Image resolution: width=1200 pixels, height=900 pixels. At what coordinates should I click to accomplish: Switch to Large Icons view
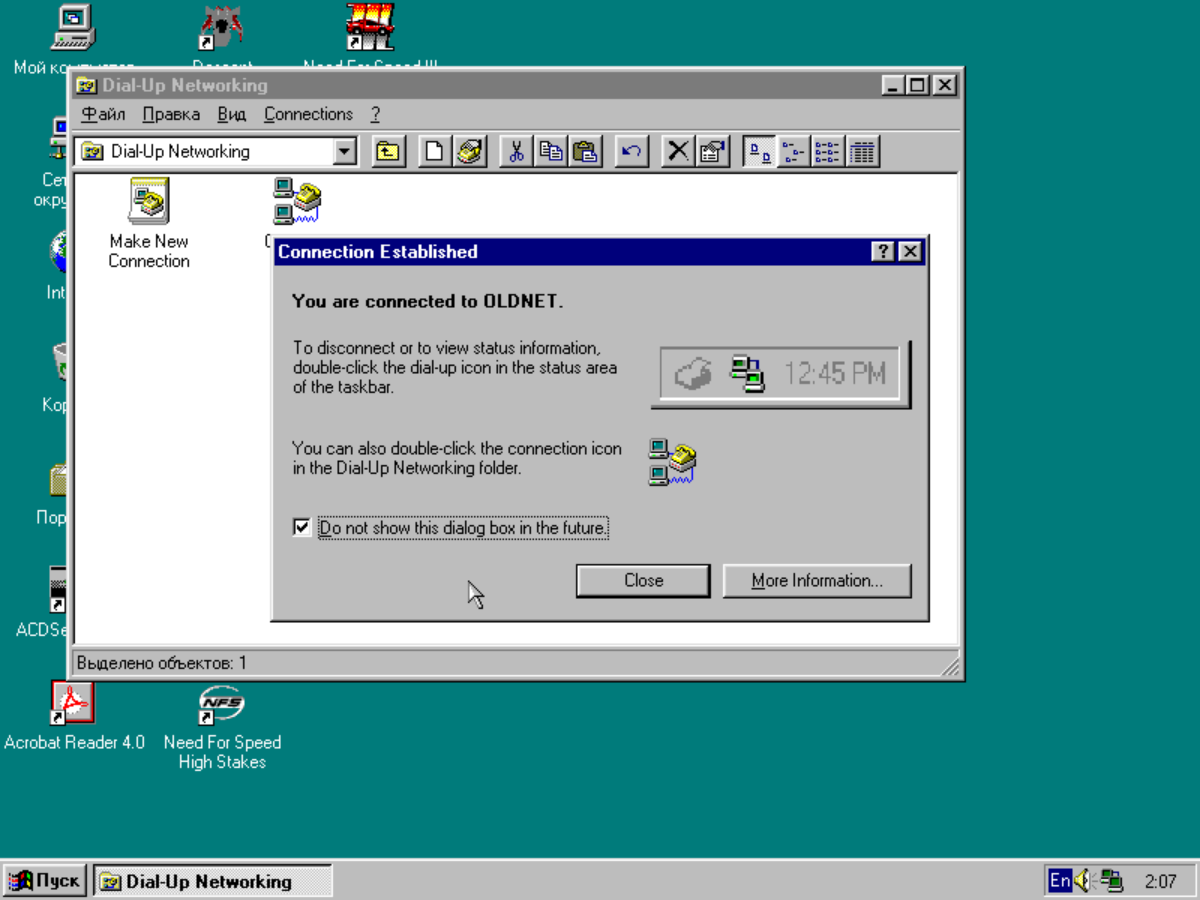pos(760,152)
